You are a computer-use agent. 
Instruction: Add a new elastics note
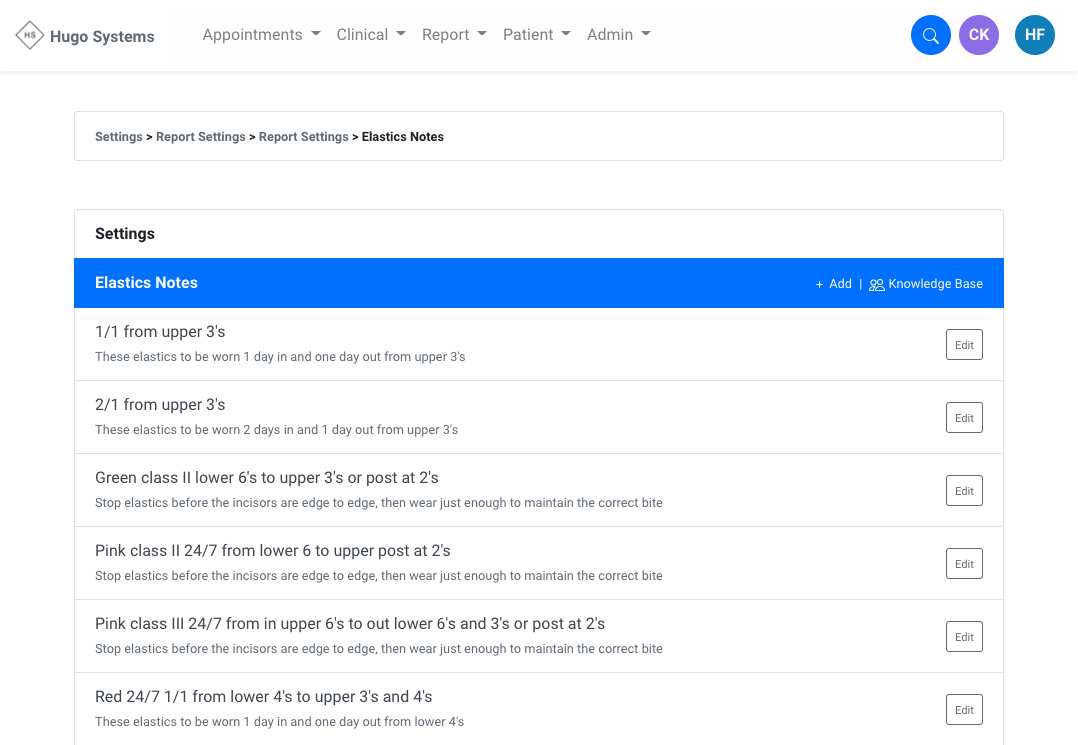pos(834,284)
